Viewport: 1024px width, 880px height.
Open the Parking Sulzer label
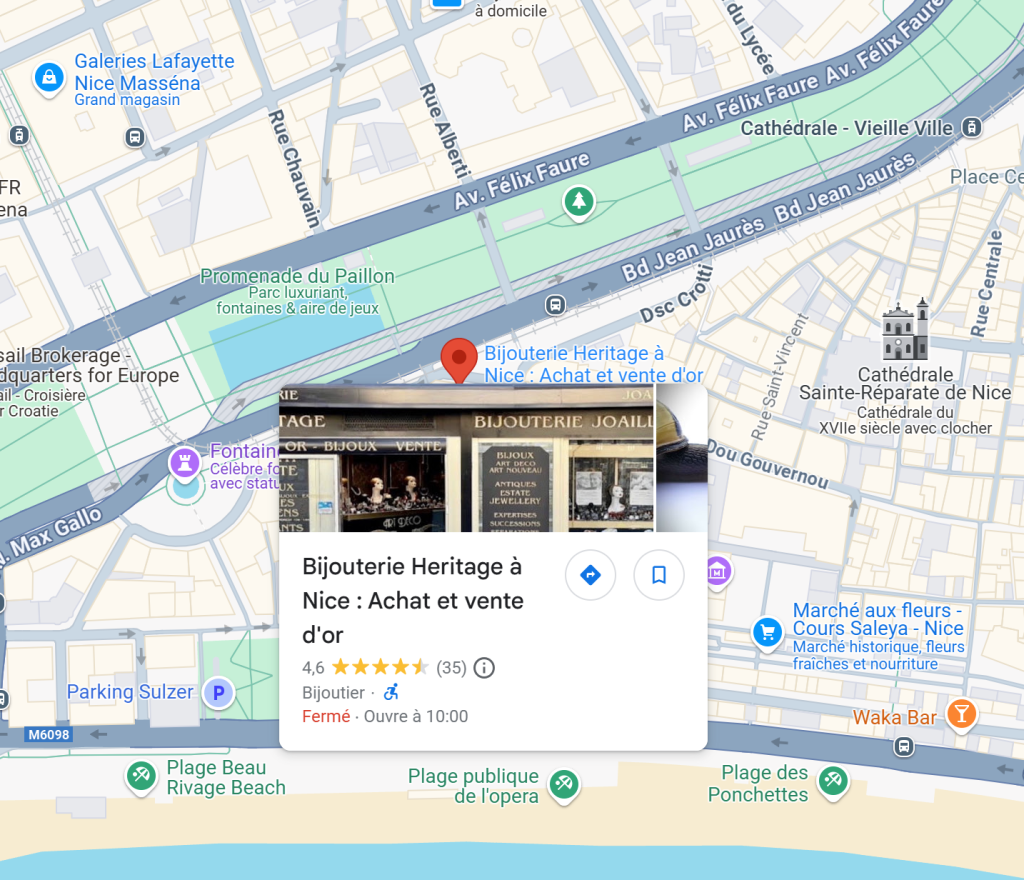(130, 691)
